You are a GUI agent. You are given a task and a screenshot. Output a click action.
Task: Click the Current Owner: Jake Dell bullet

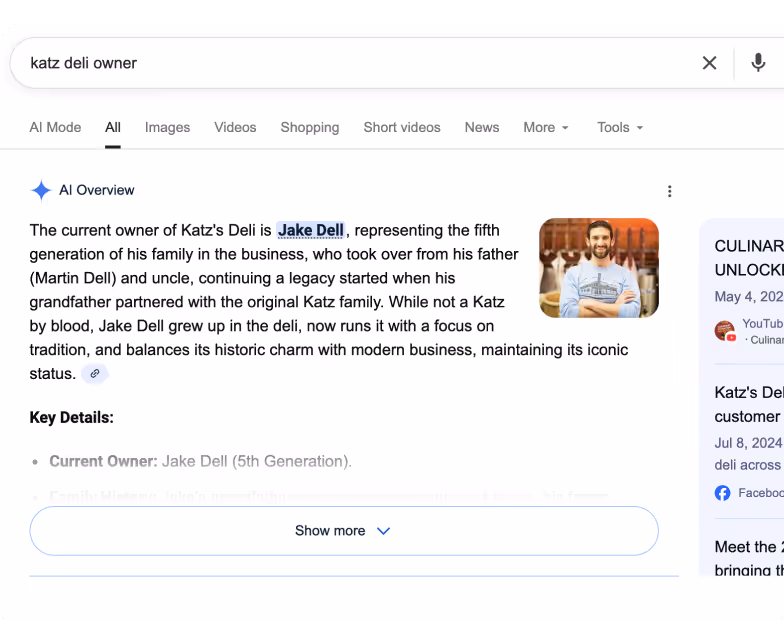tap(200, 461)
